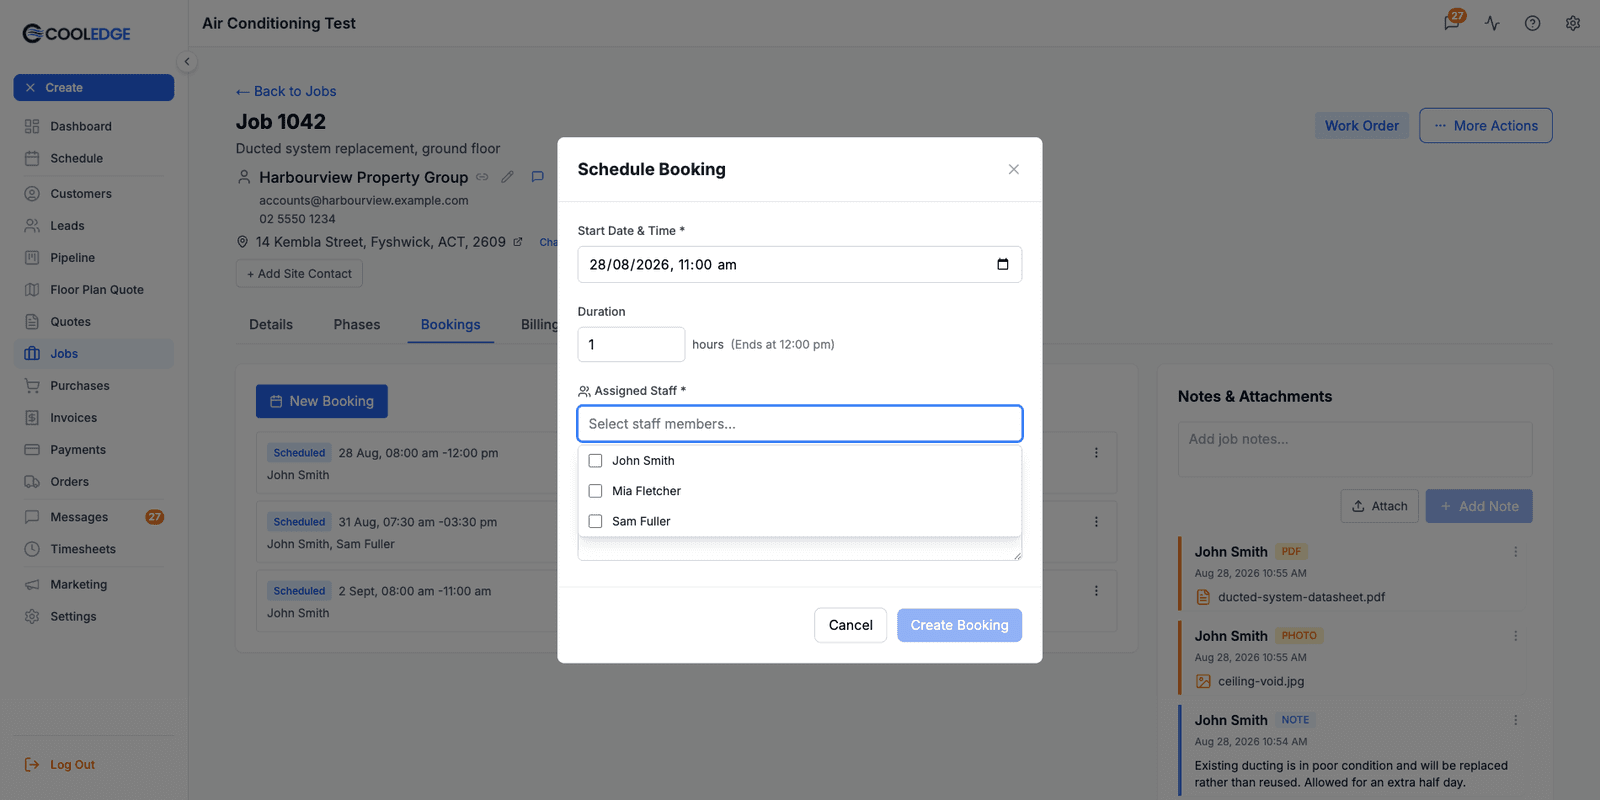1600x800 pixels.
Task: Click the chat icon beside customer name
Action: coord(537,177)
